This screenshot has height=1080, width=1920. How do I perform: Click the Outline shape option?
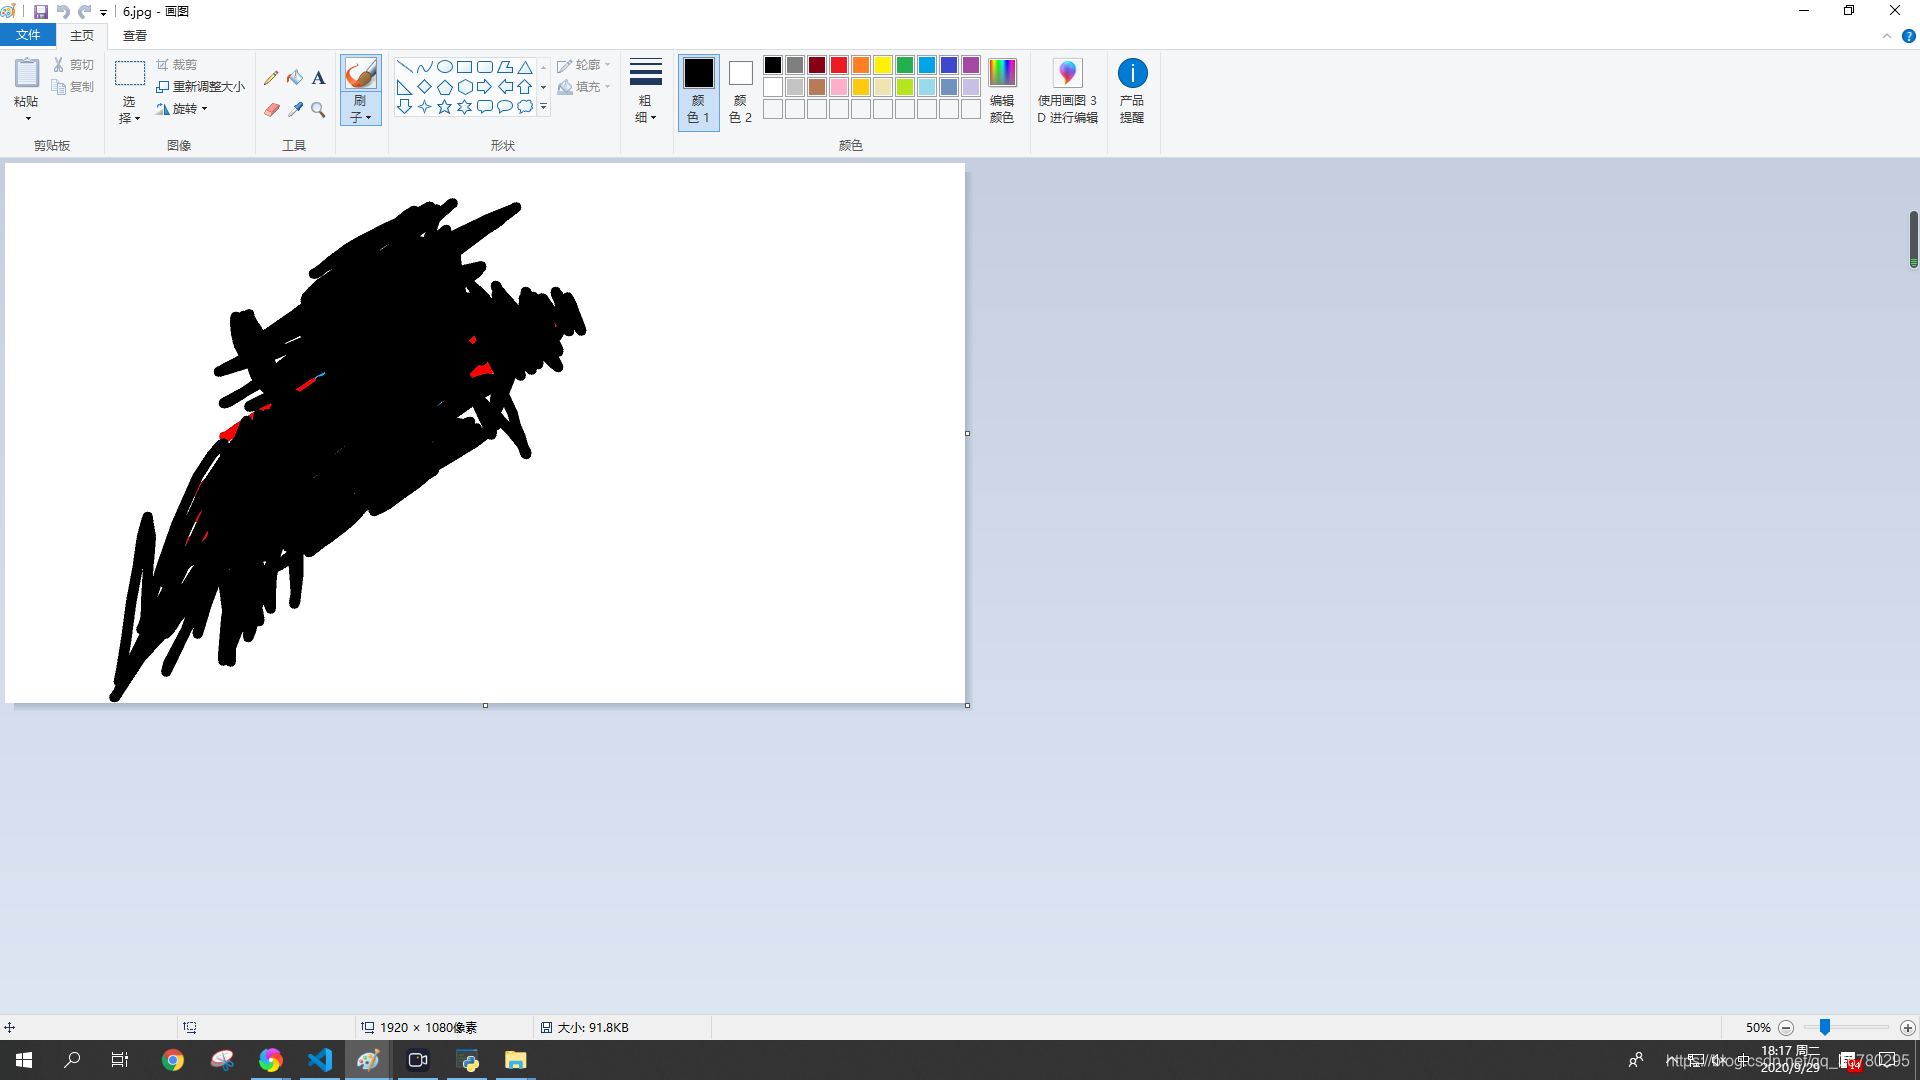[x=584, y=65]
